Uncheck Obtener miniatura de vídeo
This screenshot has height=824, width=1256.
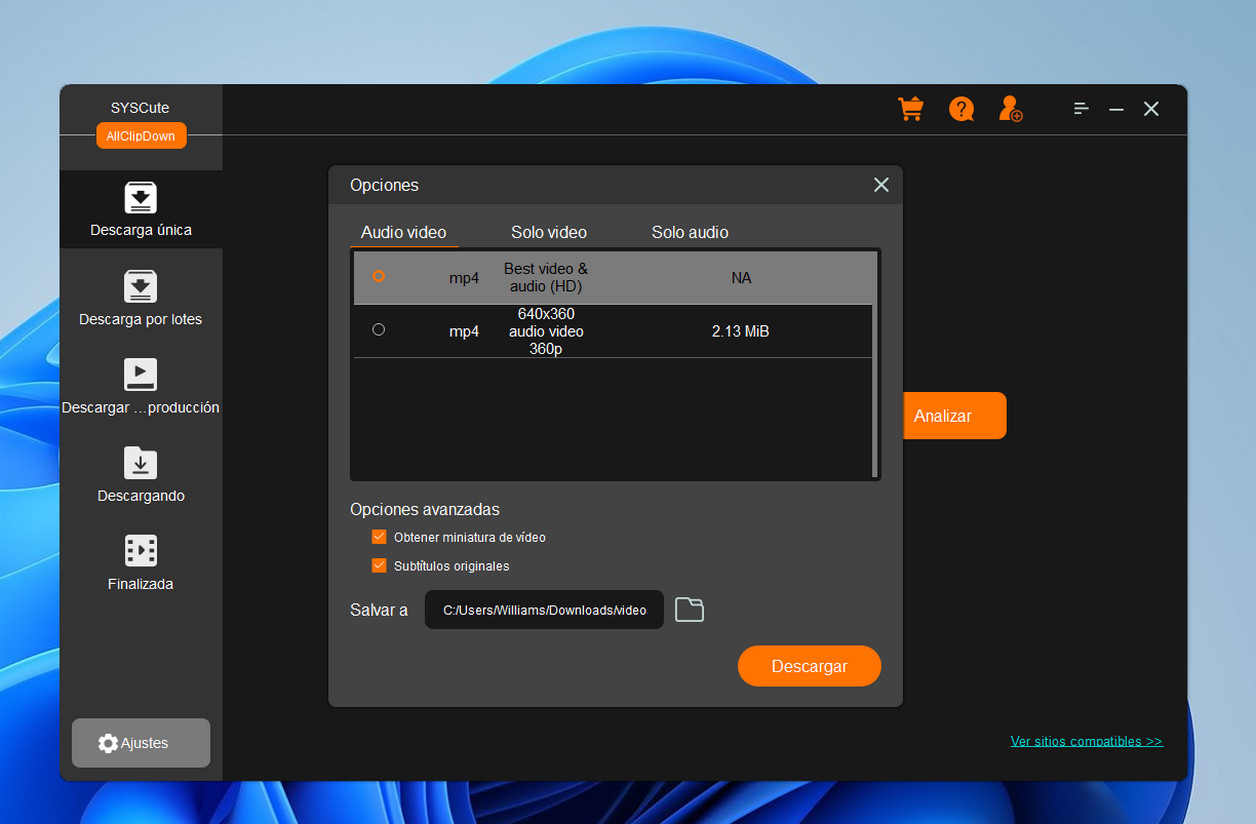[379, 537]
